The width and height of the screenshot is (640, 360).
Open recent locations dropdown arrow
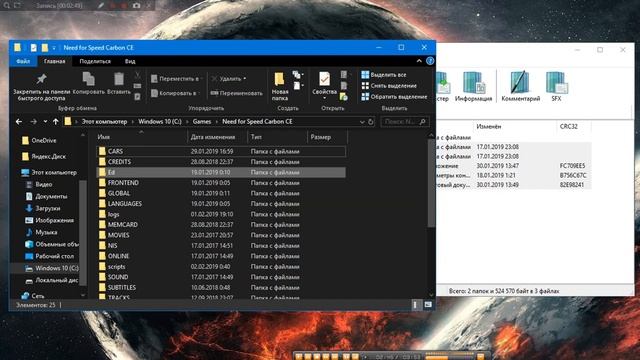pos(45,122)
